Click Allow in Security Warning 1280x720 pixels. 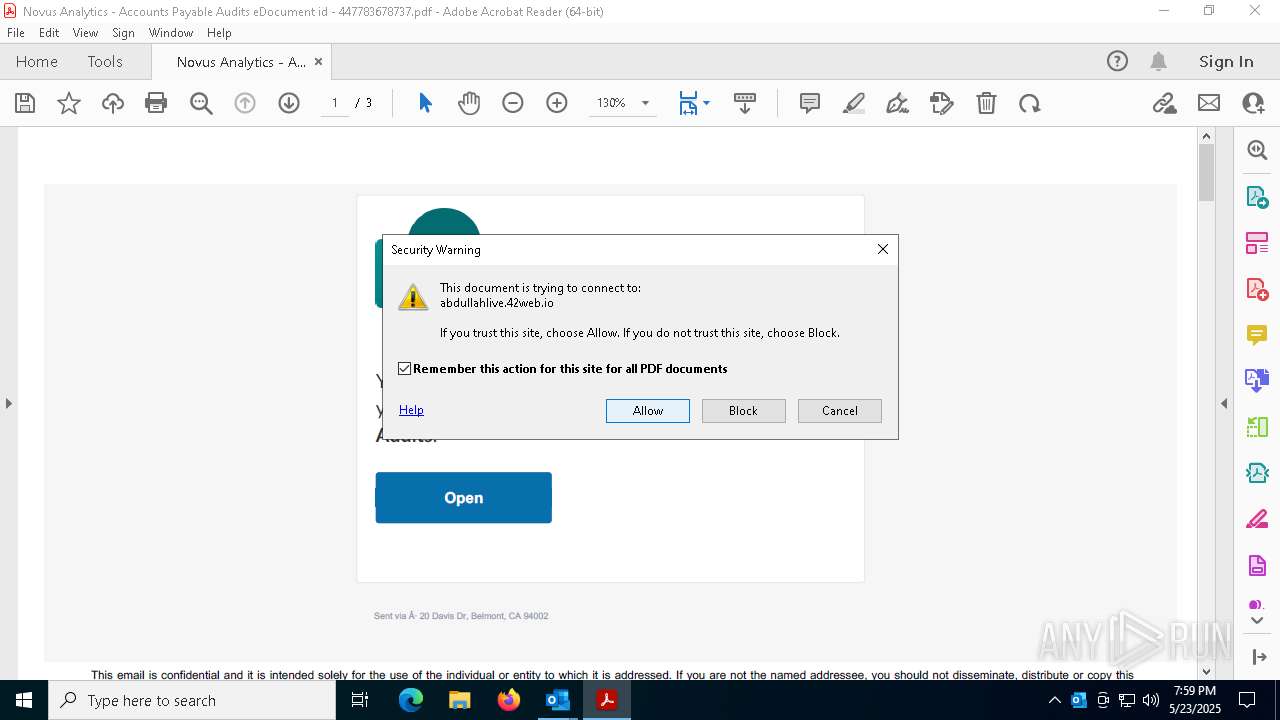(x=648, y=411)
